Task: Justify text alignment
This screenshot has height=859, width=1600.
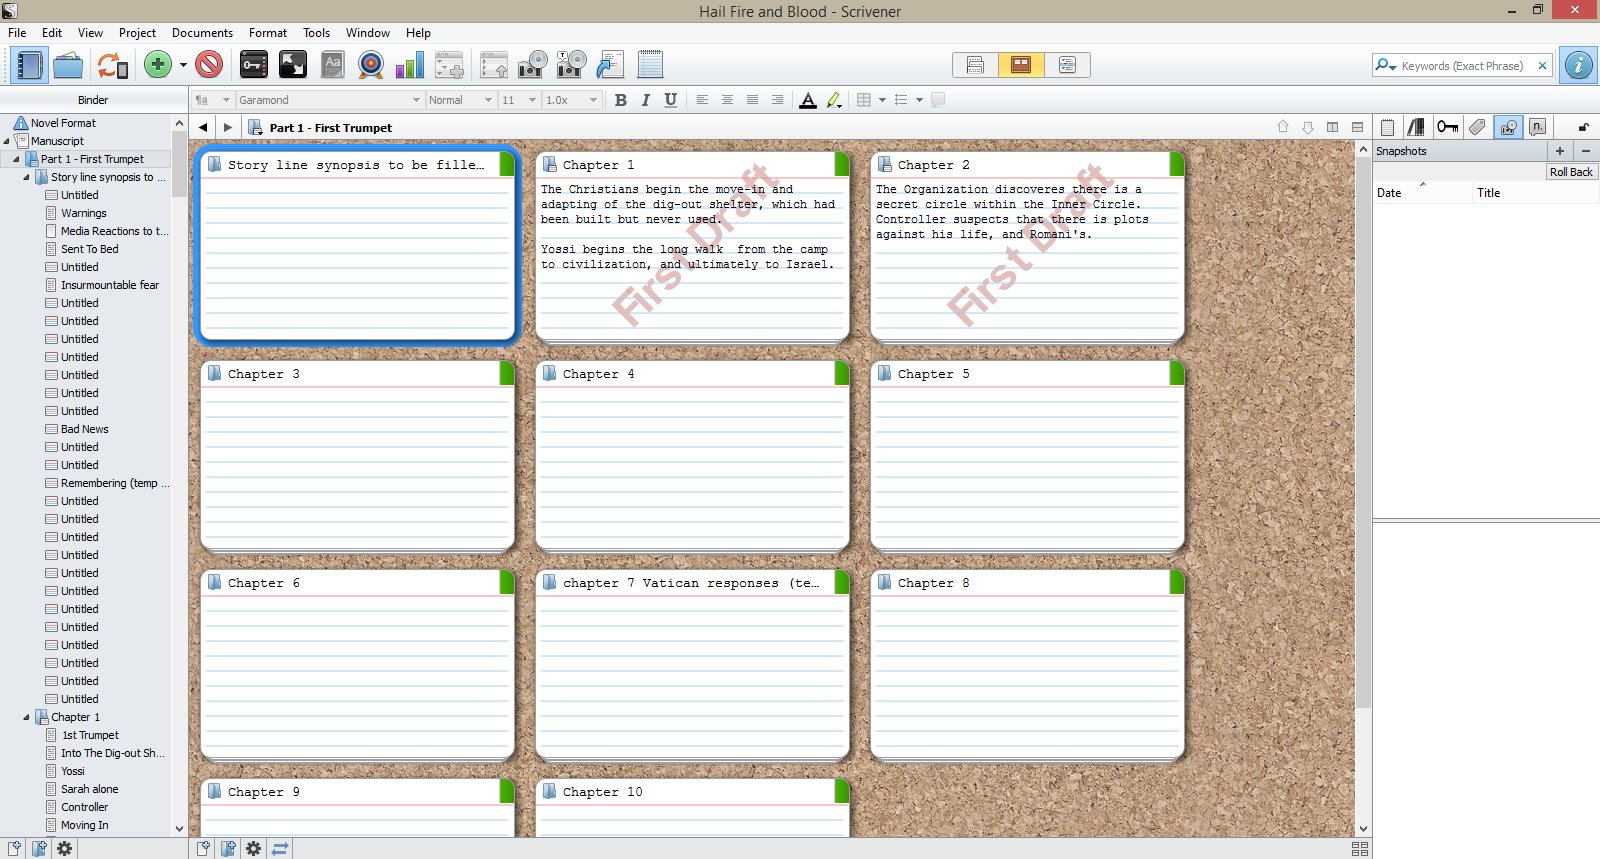Action: [x=777, y=100]
